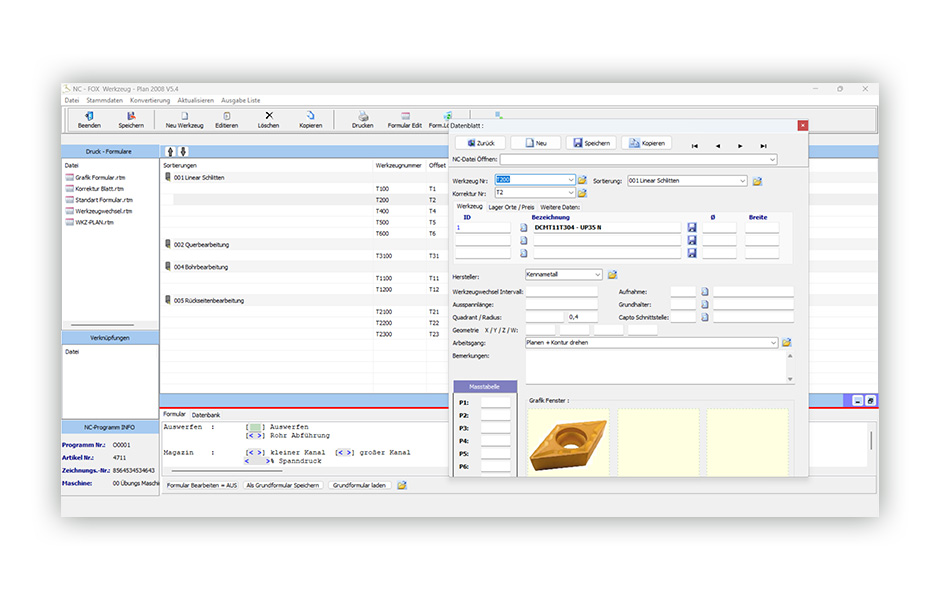Collapse the 001 Linear Schlitten group
The image size is (940, 600).
pyautogui.click(x=168, y=177)
